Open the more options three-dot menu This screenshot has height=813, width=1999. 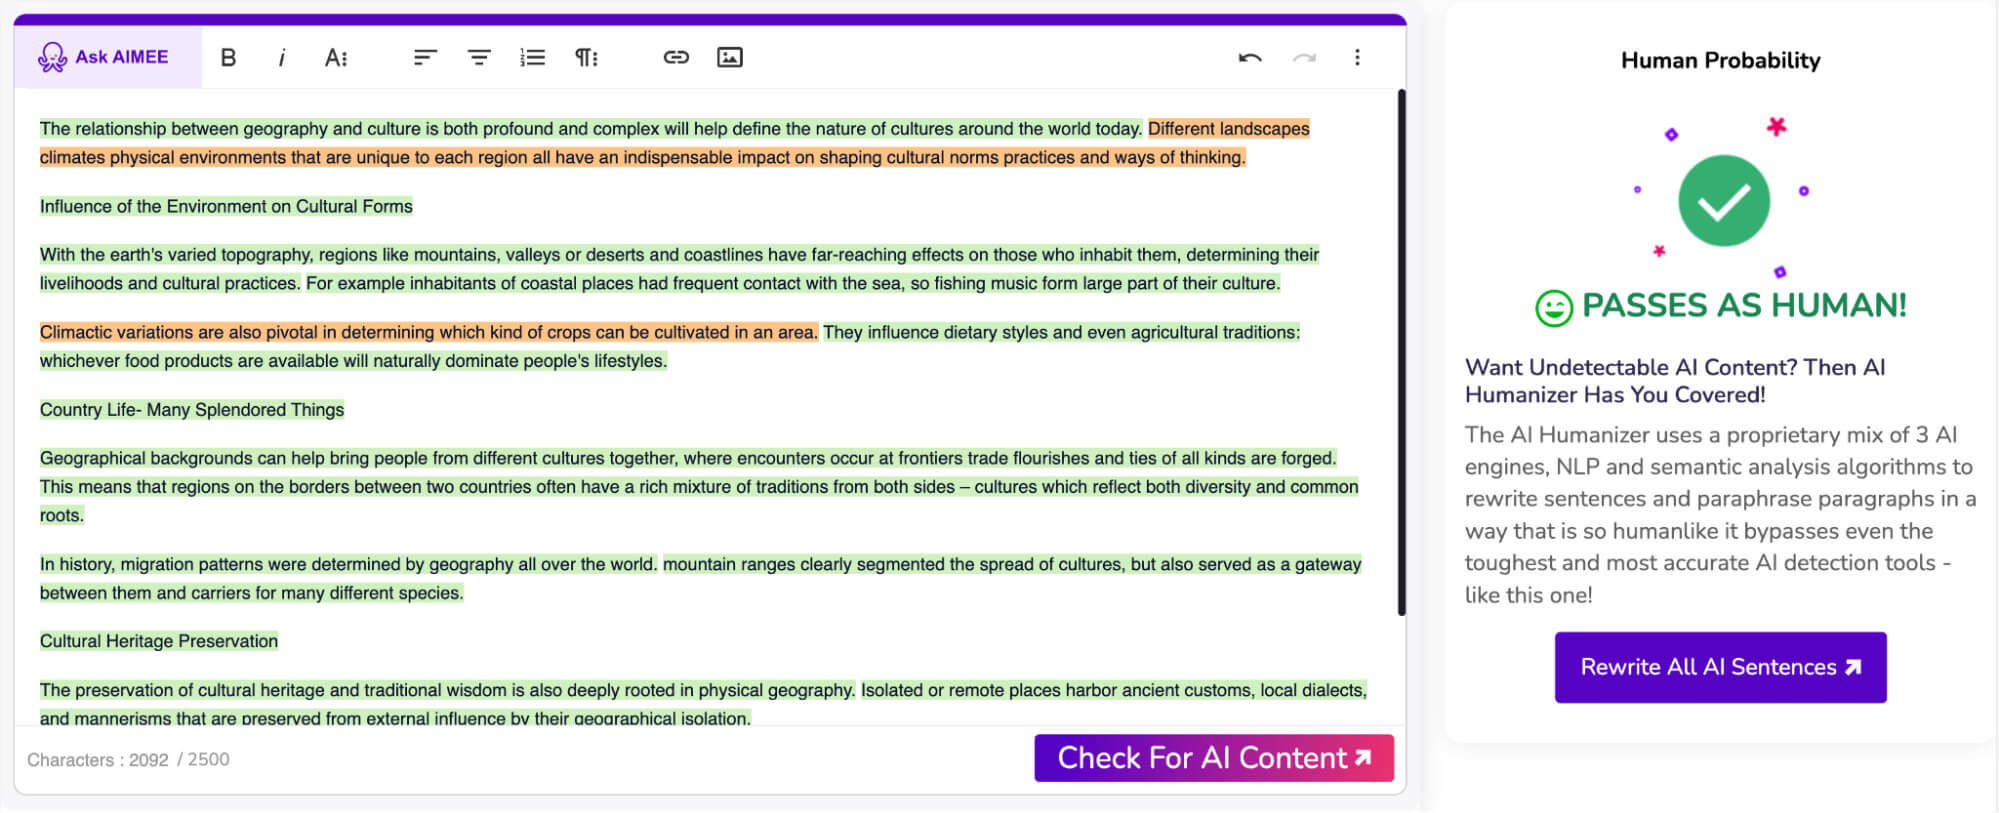point(1357,58)
